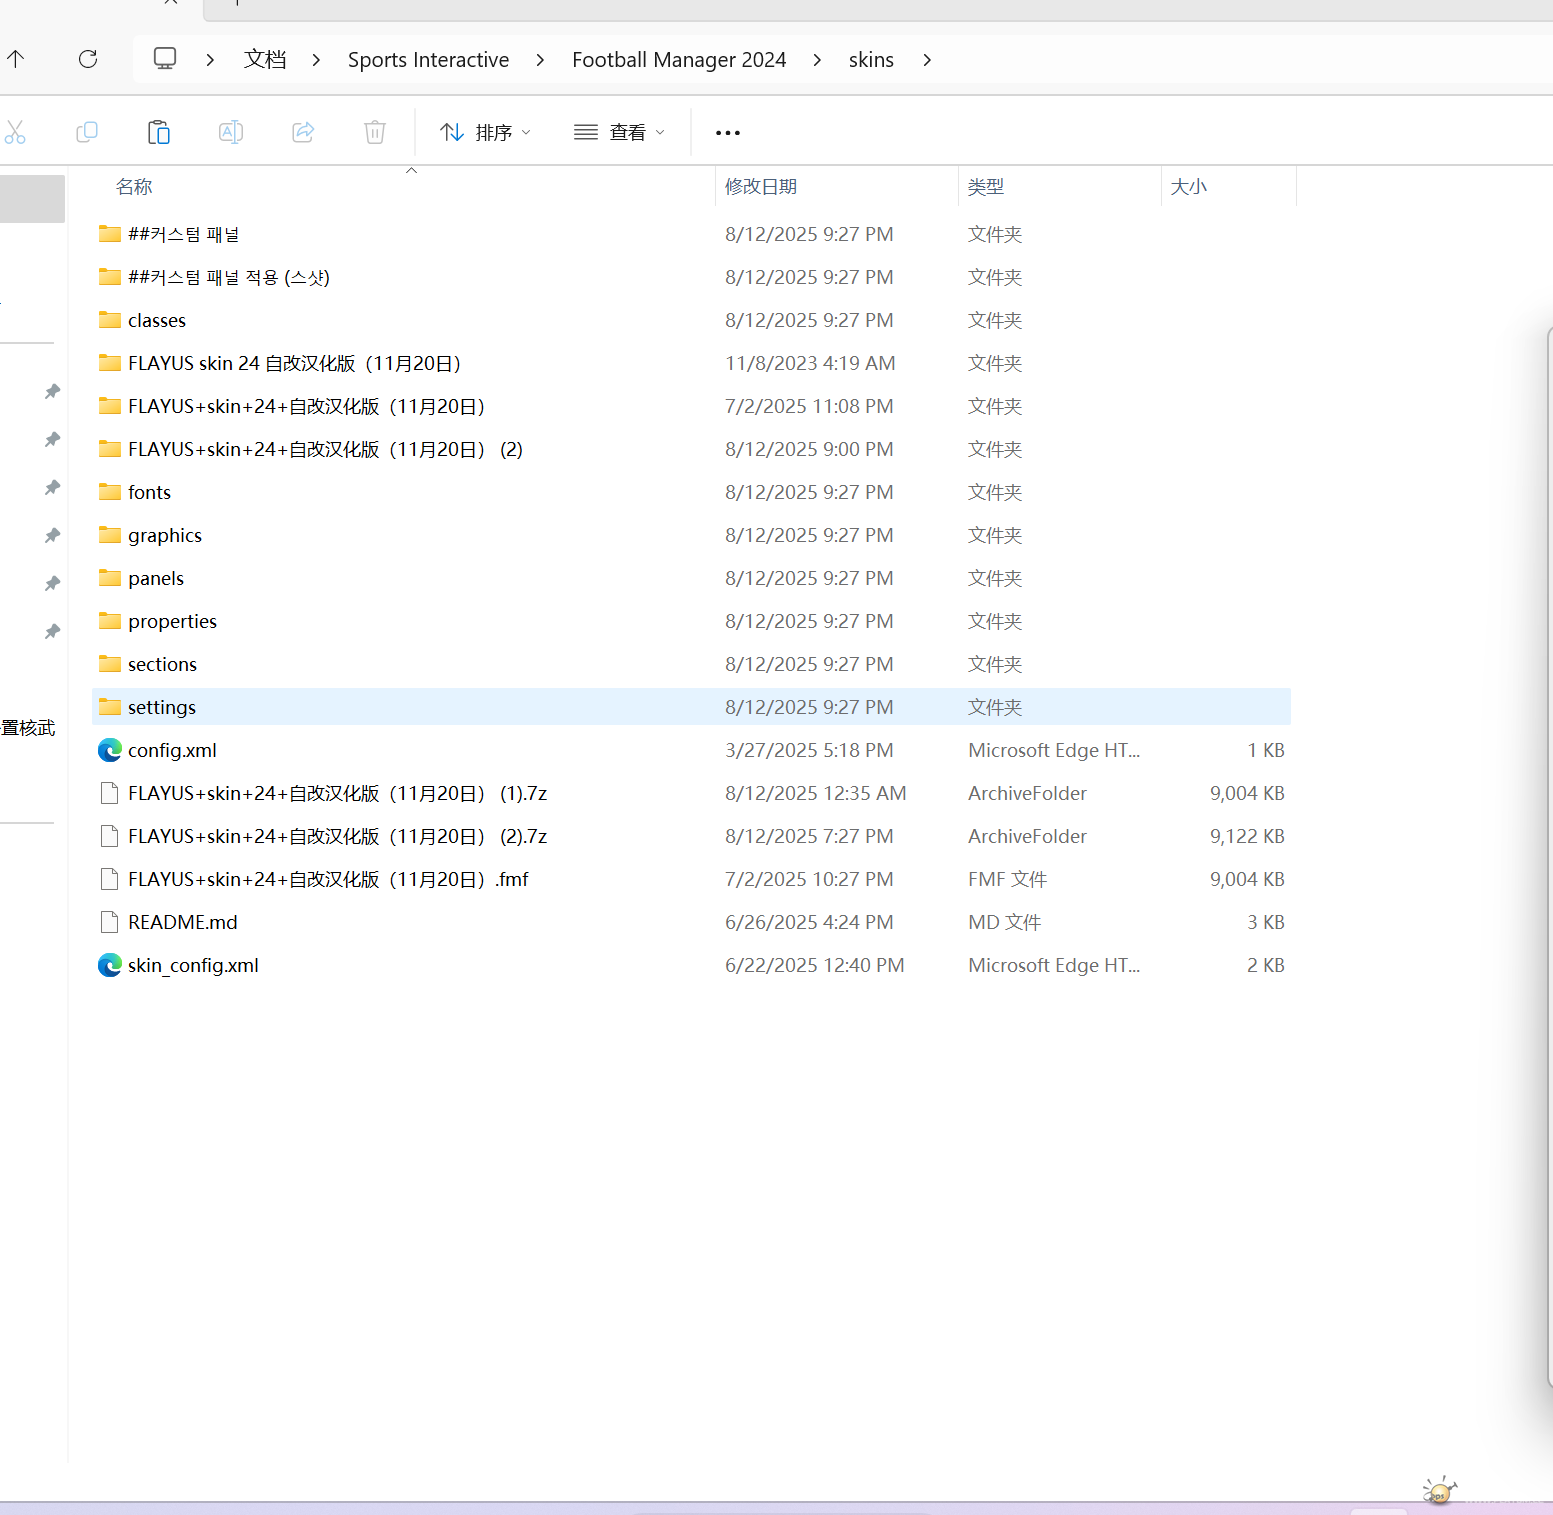Open the 查看 view options dropdown

(619, 131)
